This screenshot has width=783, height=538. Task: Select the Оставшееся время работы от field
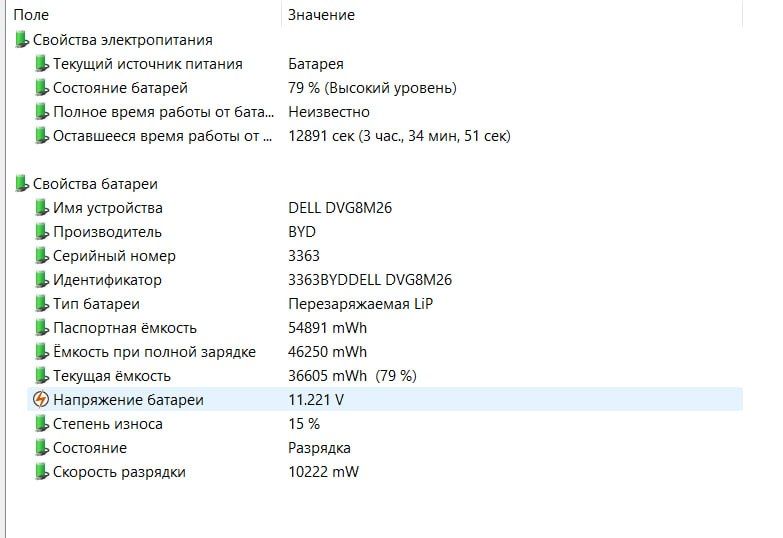coord(163,136)
